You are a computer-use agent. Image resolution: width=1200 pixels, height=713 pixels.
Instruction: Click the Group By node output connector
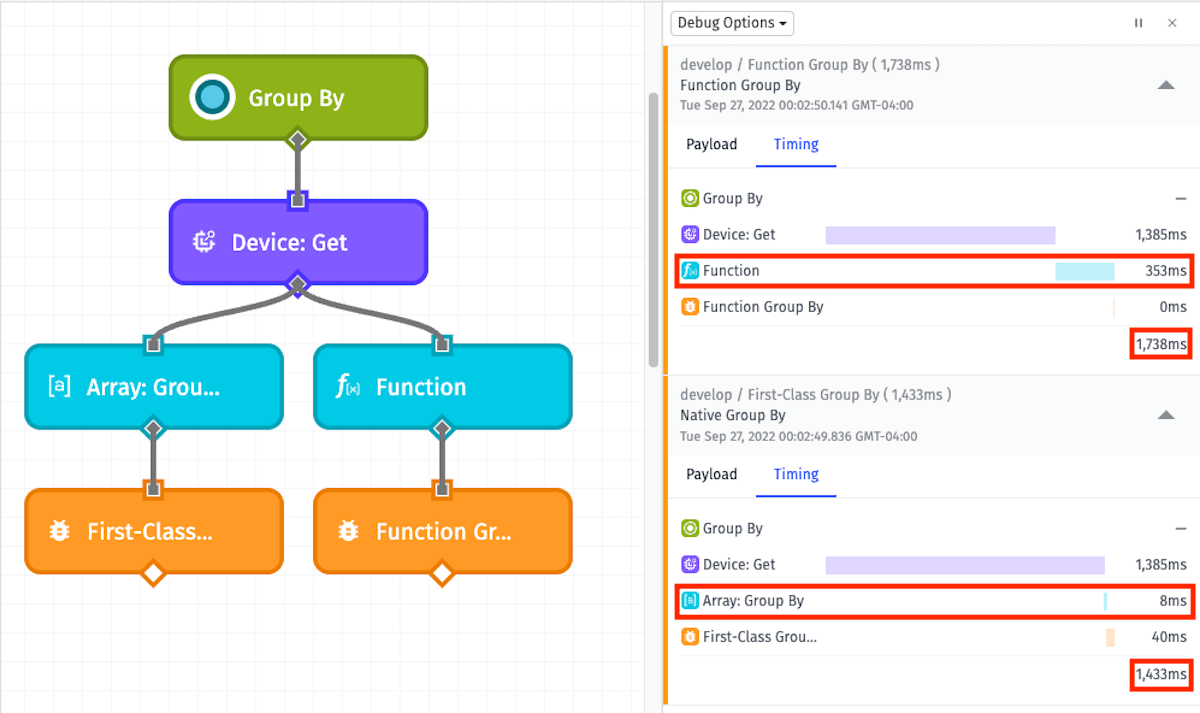click(297, 139)
